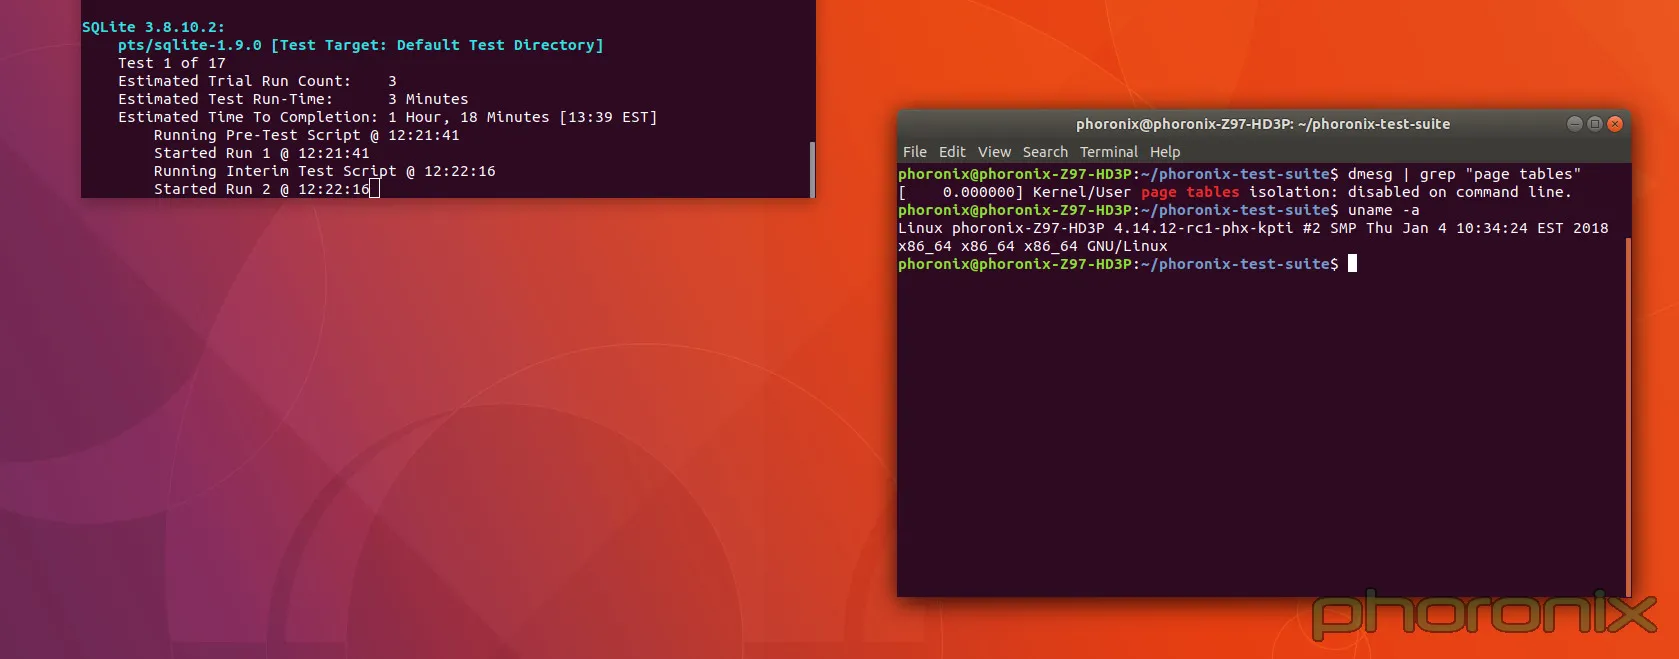Click the terminal window title bar text
The width and height of the screenshot is (1679, 659).
tap(1263, 124)
